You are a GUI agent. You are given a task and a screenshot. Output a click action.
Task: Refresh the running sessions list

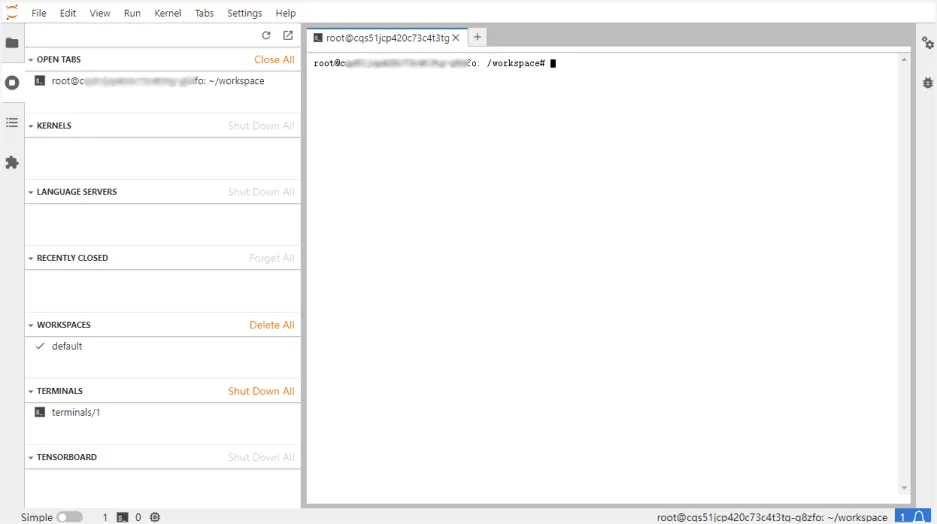[x=266, y=35]
